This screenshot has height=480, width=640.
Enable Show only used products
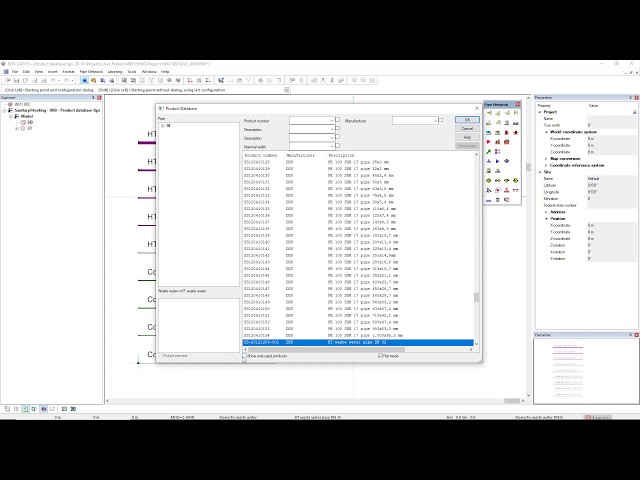(244, 356)
